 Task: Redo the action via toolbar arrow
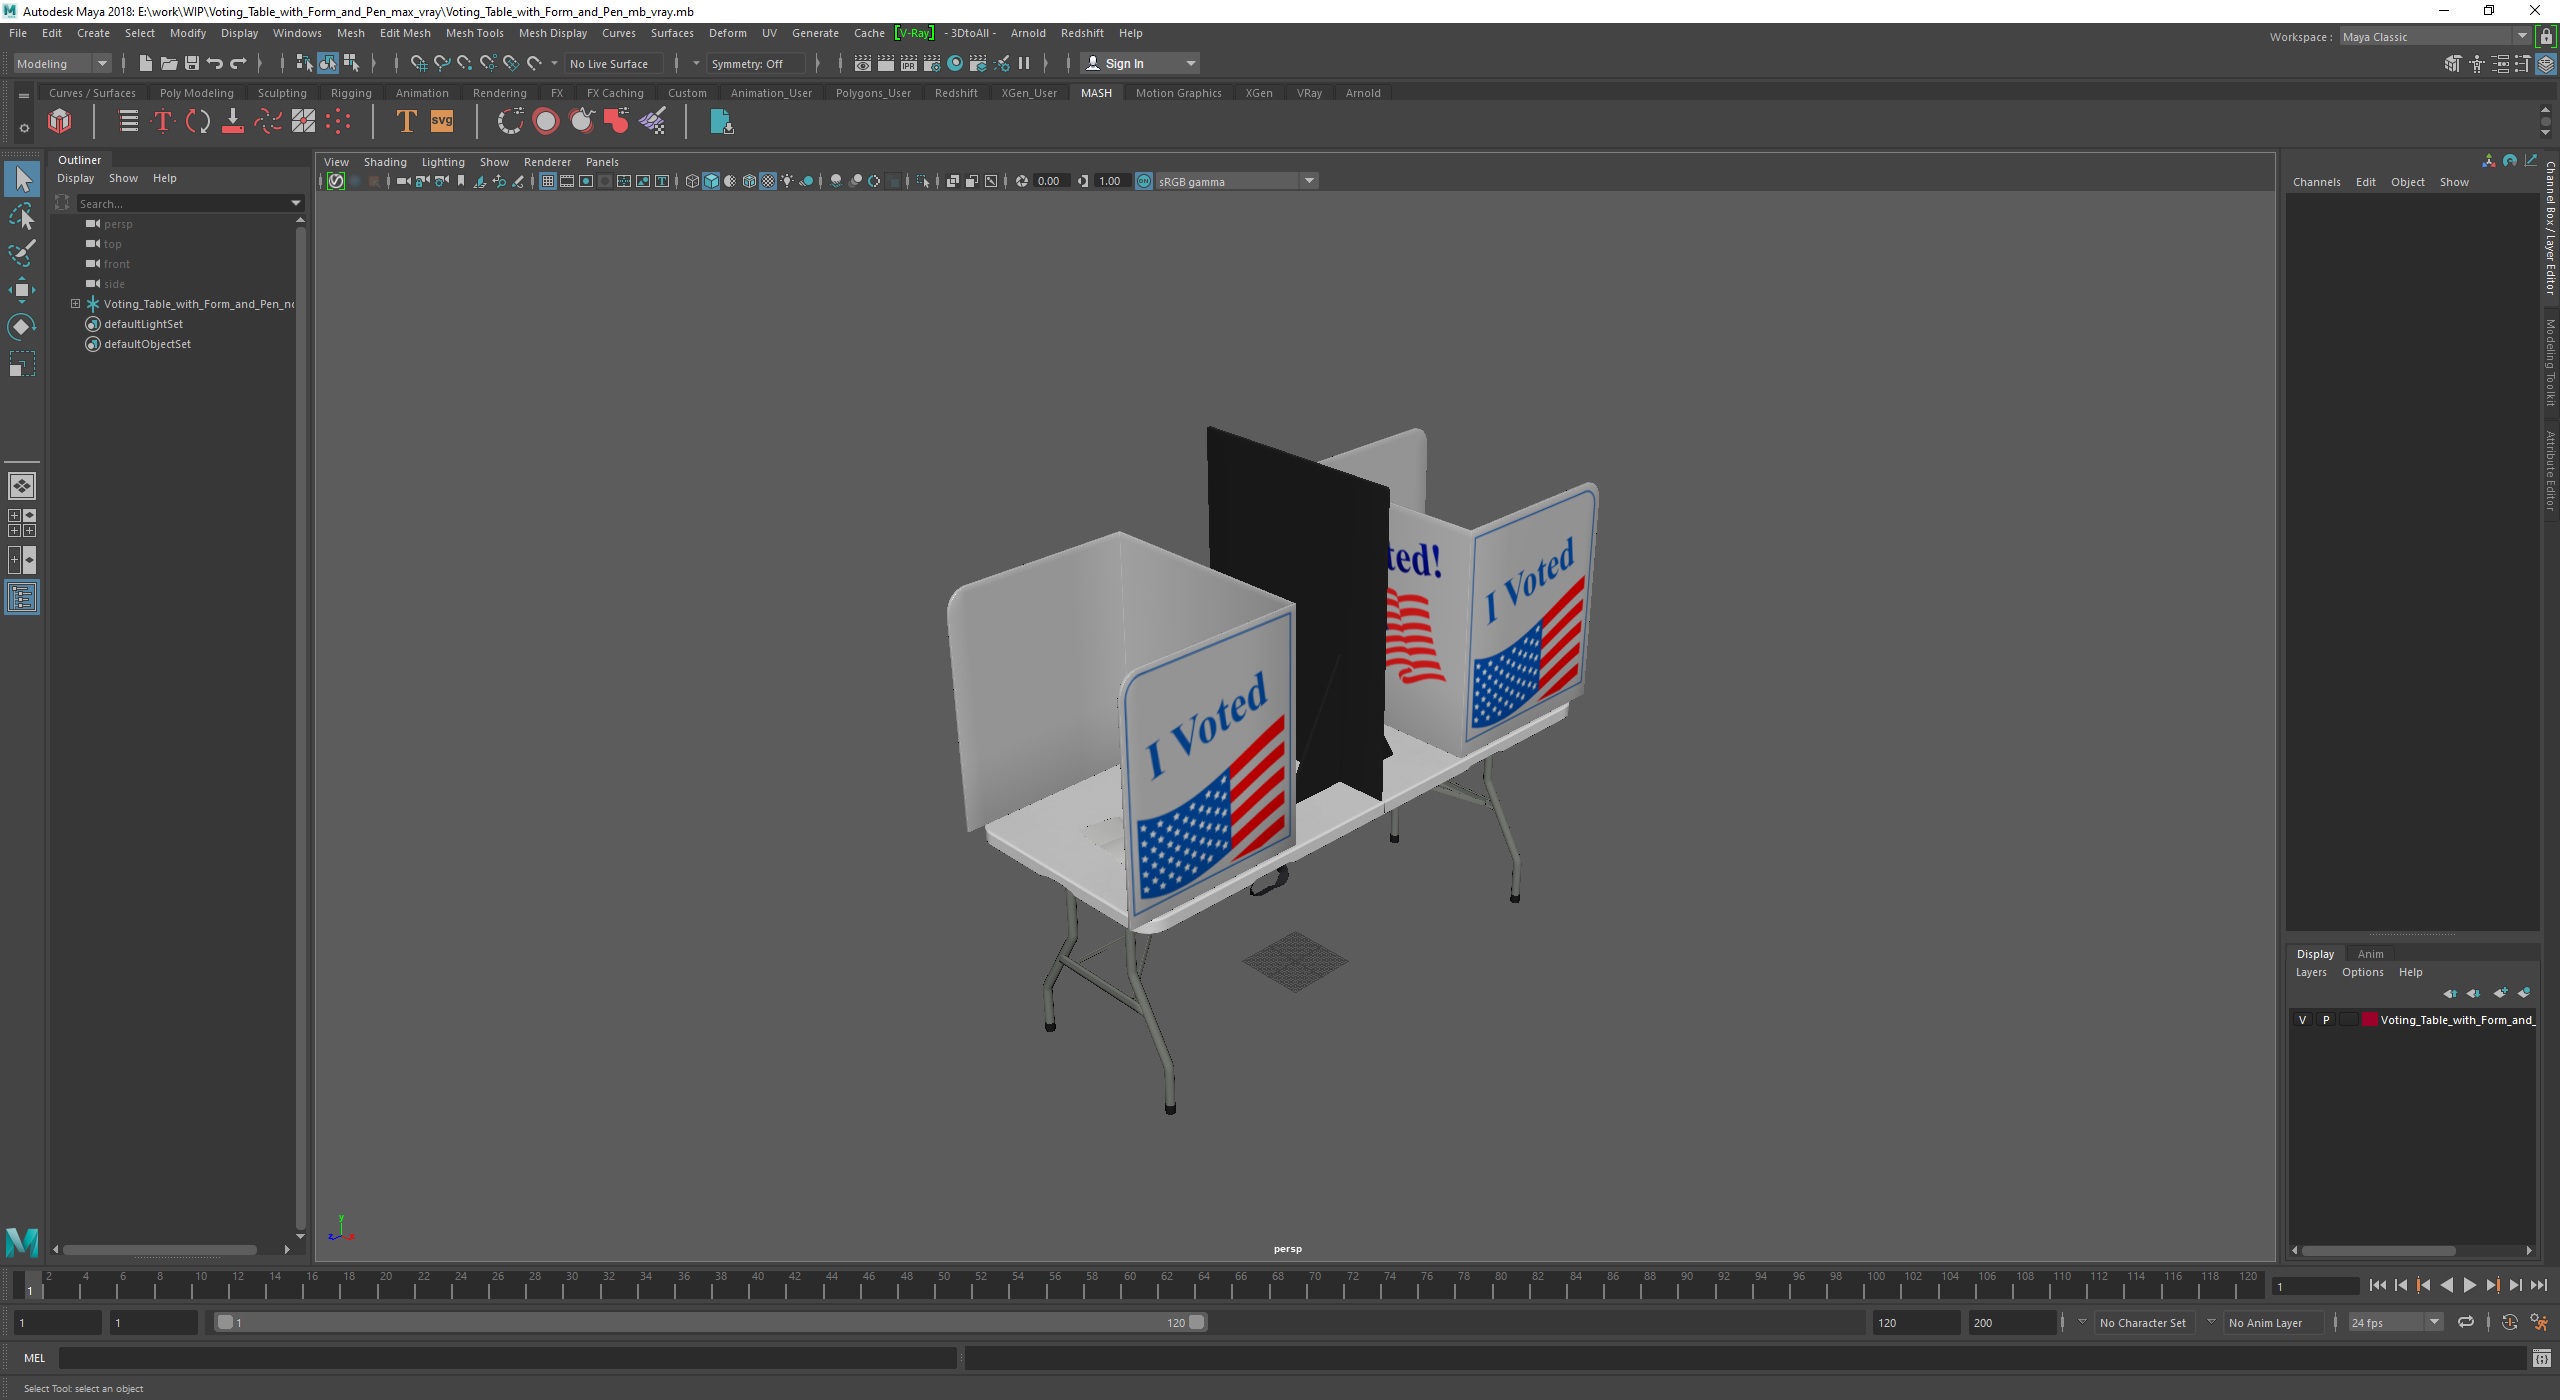[x=238, y=63]
